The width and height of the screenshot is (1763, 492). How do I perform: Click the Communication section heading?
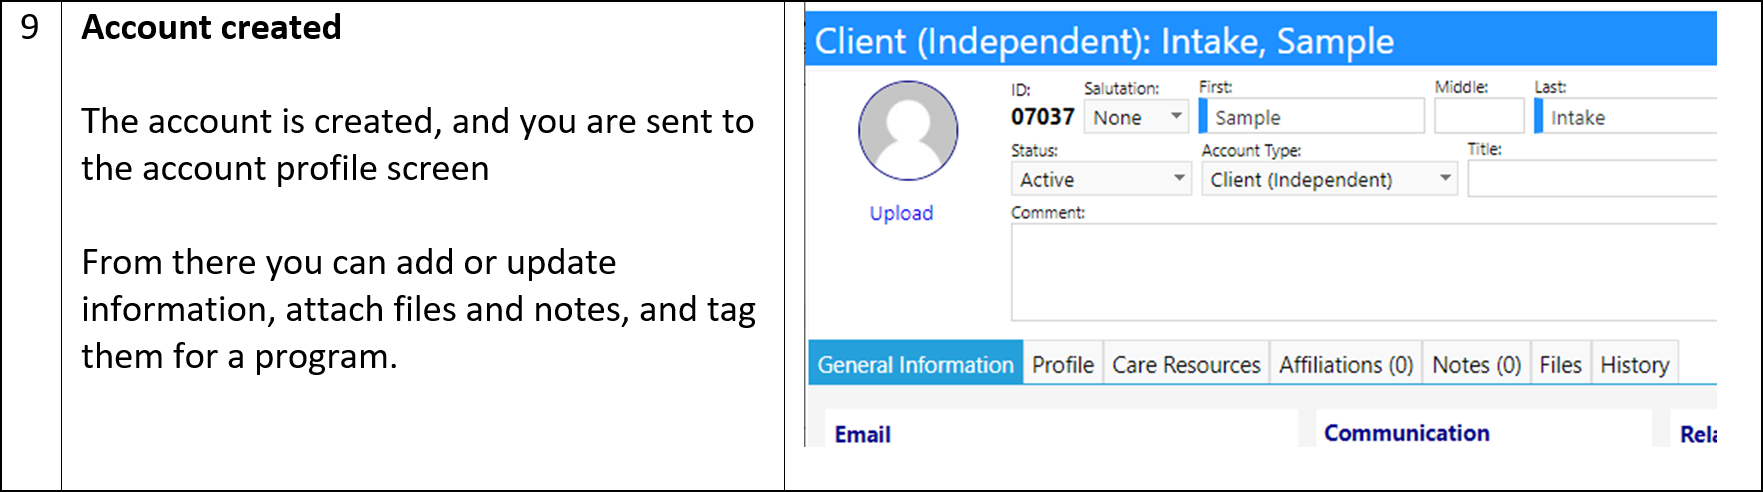1407,433
